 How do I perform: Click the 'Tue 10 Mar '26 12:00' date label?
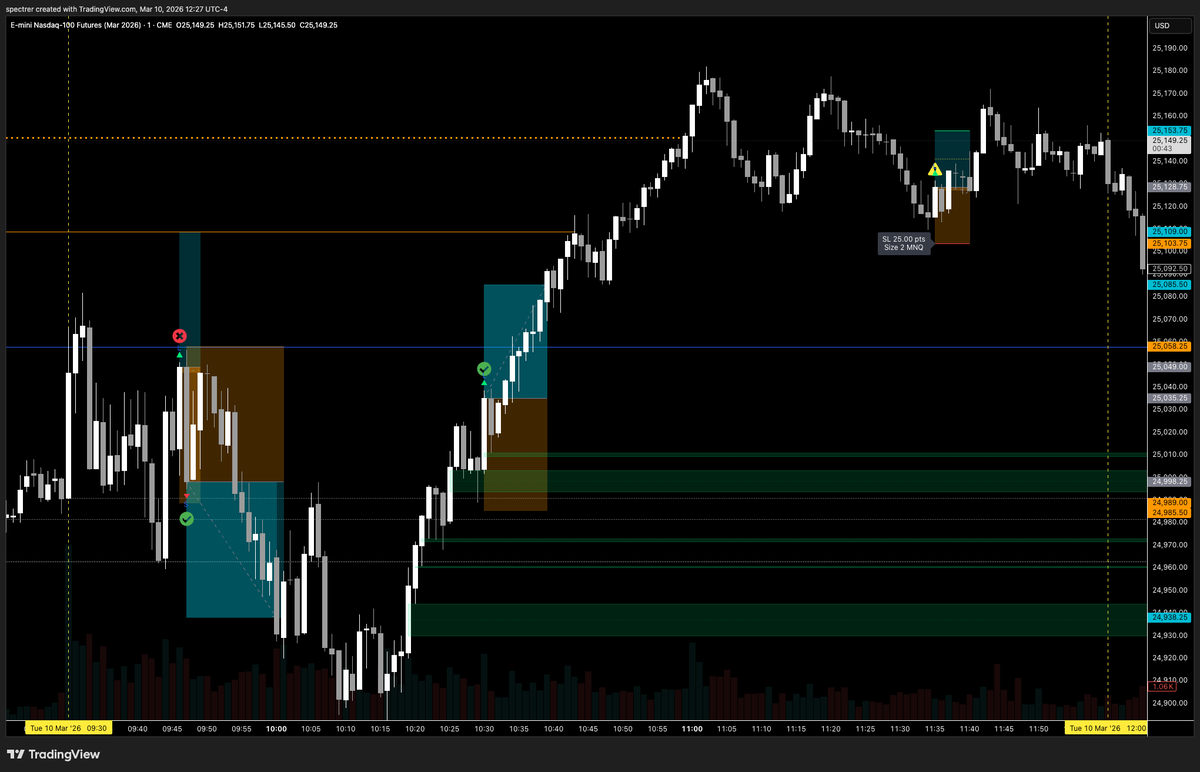[1107, 729]
